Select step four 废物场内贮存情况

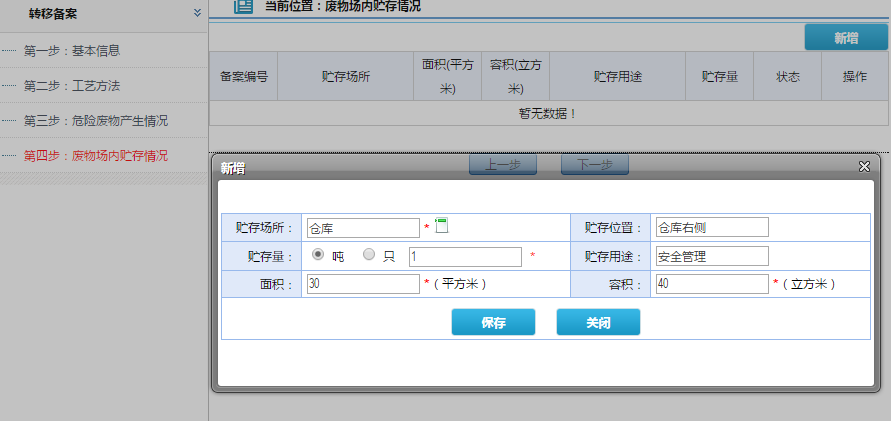95,155
